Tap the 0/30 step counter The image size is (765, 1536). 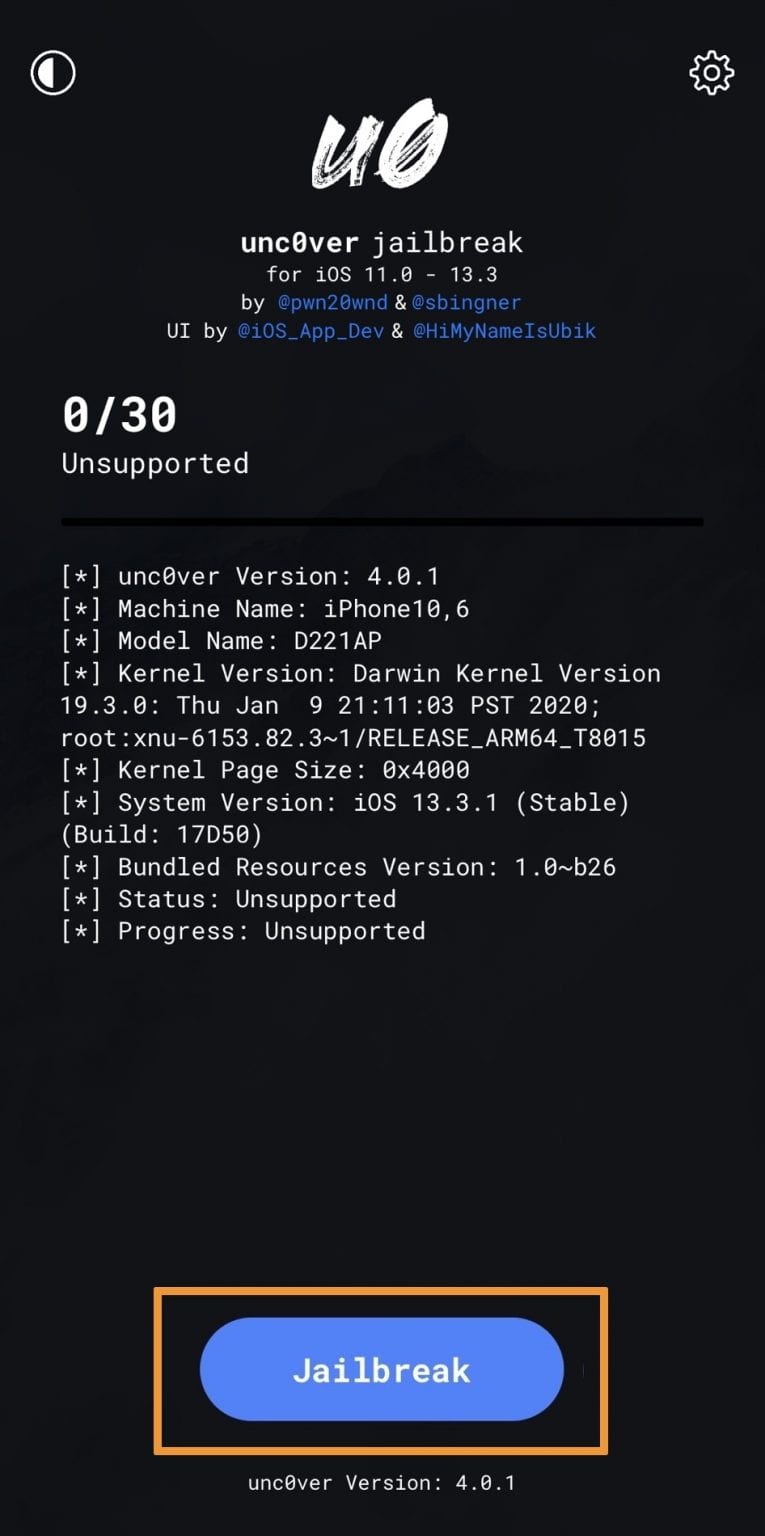[x=119, y=415]
